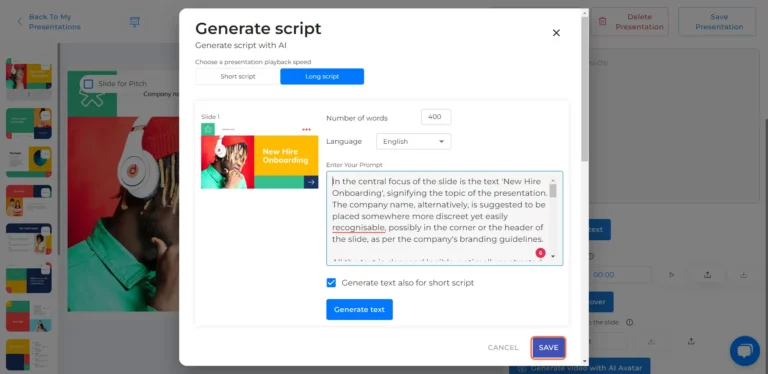This screenshot has height=374, width=768.
Task: Select sixth slide thumbnail in left panel
Action: click(x=28, y=278)
